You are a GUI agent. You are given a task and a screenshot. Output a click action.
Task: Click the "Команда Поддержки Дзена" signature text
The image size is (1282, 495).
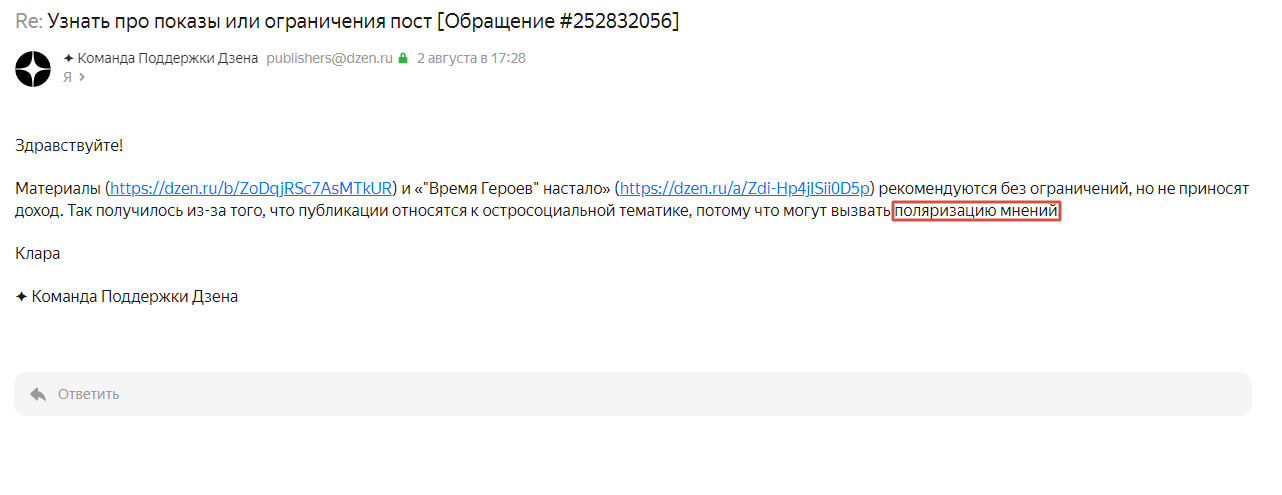pos(135,297)
